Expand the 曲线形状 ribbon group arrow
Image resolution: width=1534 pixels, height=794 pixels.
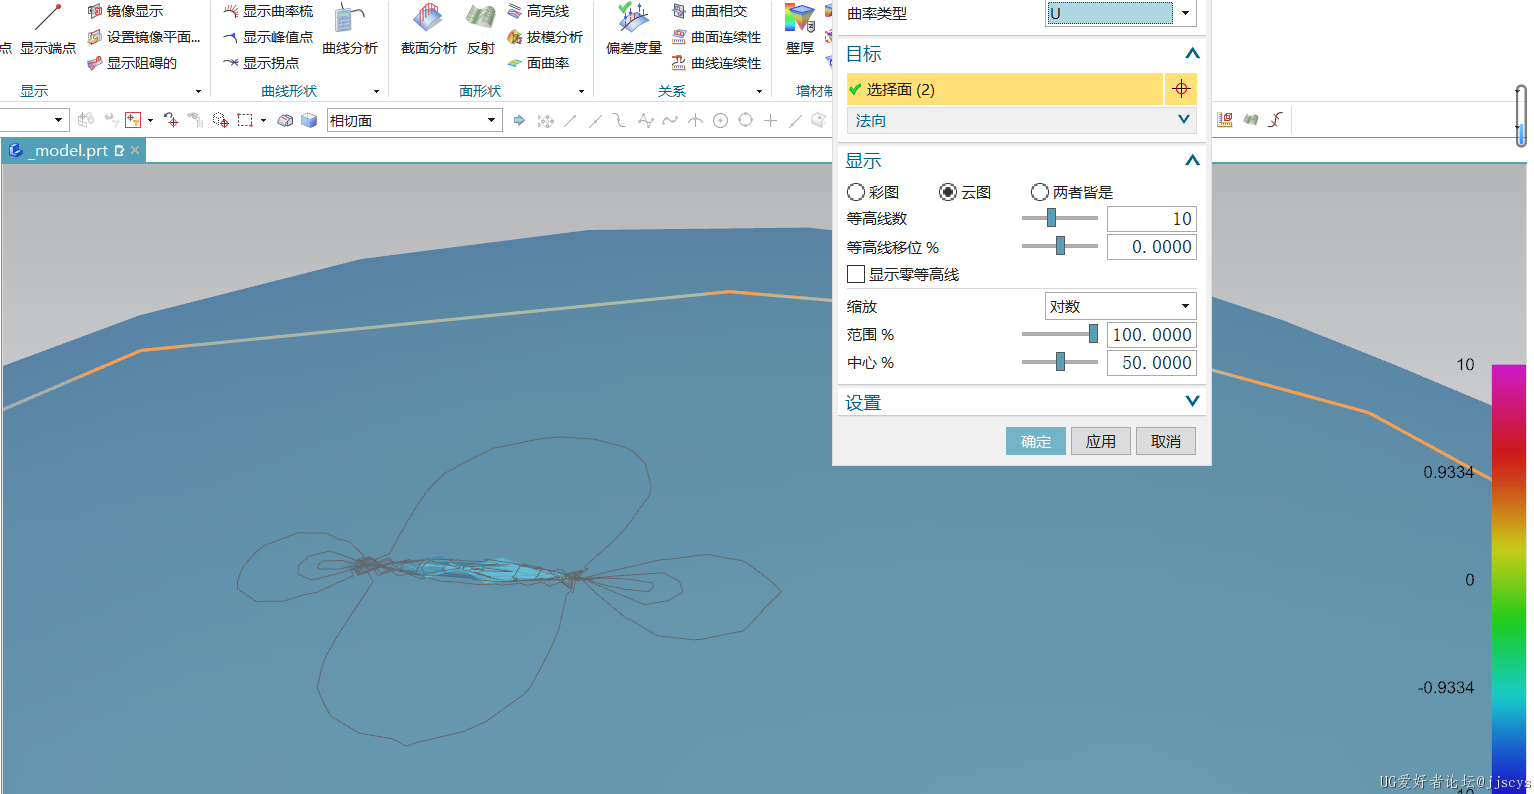(x=376, y=91)
